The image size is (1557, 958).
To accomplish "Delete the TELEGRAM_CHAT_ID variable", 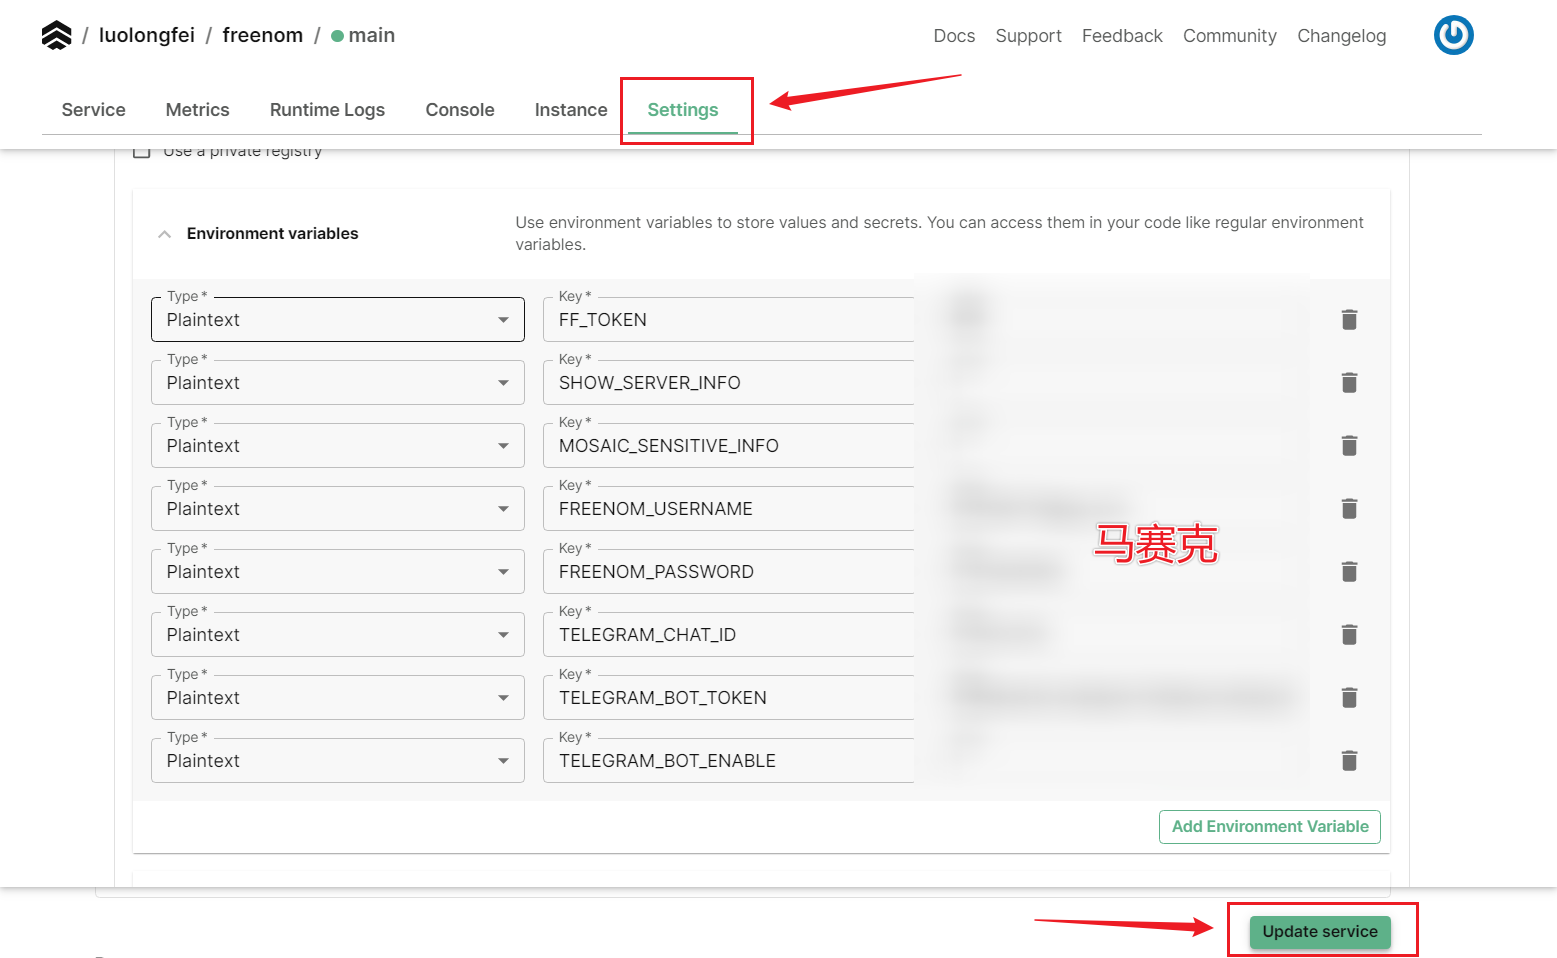I will coord(1349,634).
